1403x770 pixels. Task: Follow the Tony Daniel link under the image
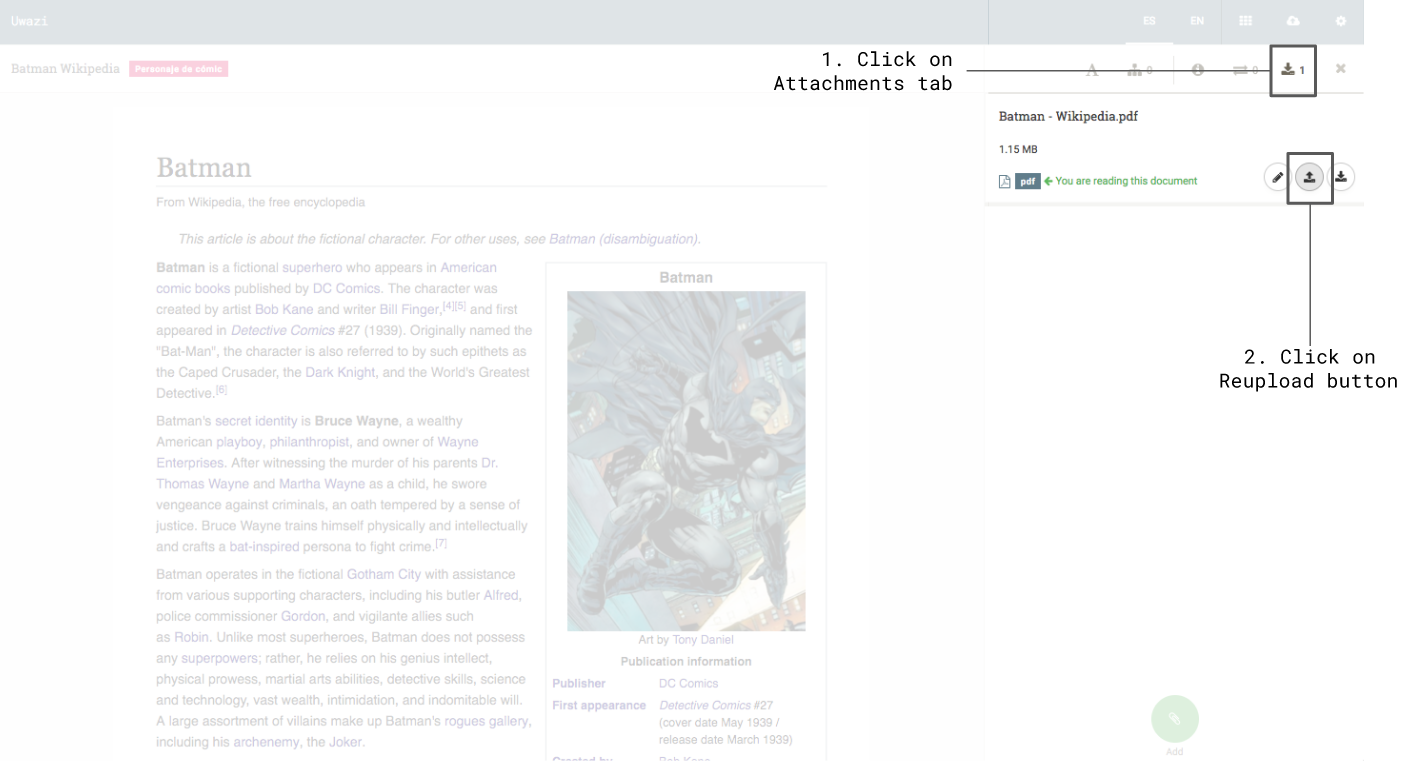coord(701,640)
